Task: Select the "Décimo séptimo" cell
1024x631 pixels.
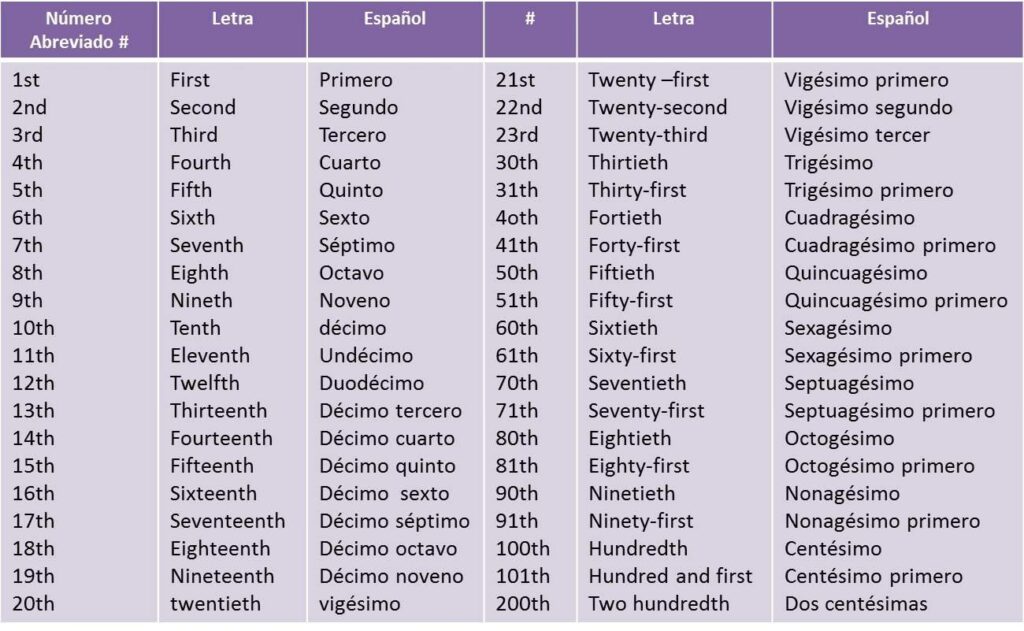Action: pos(394,521)
